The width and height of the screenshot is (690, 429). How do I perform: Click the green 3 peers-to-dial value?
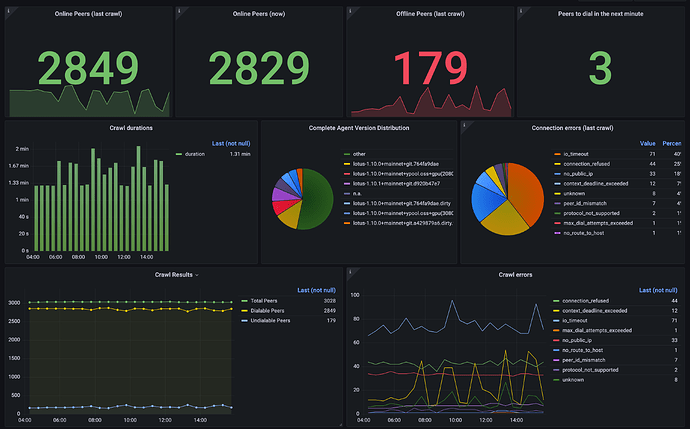(x=600, y=67)
